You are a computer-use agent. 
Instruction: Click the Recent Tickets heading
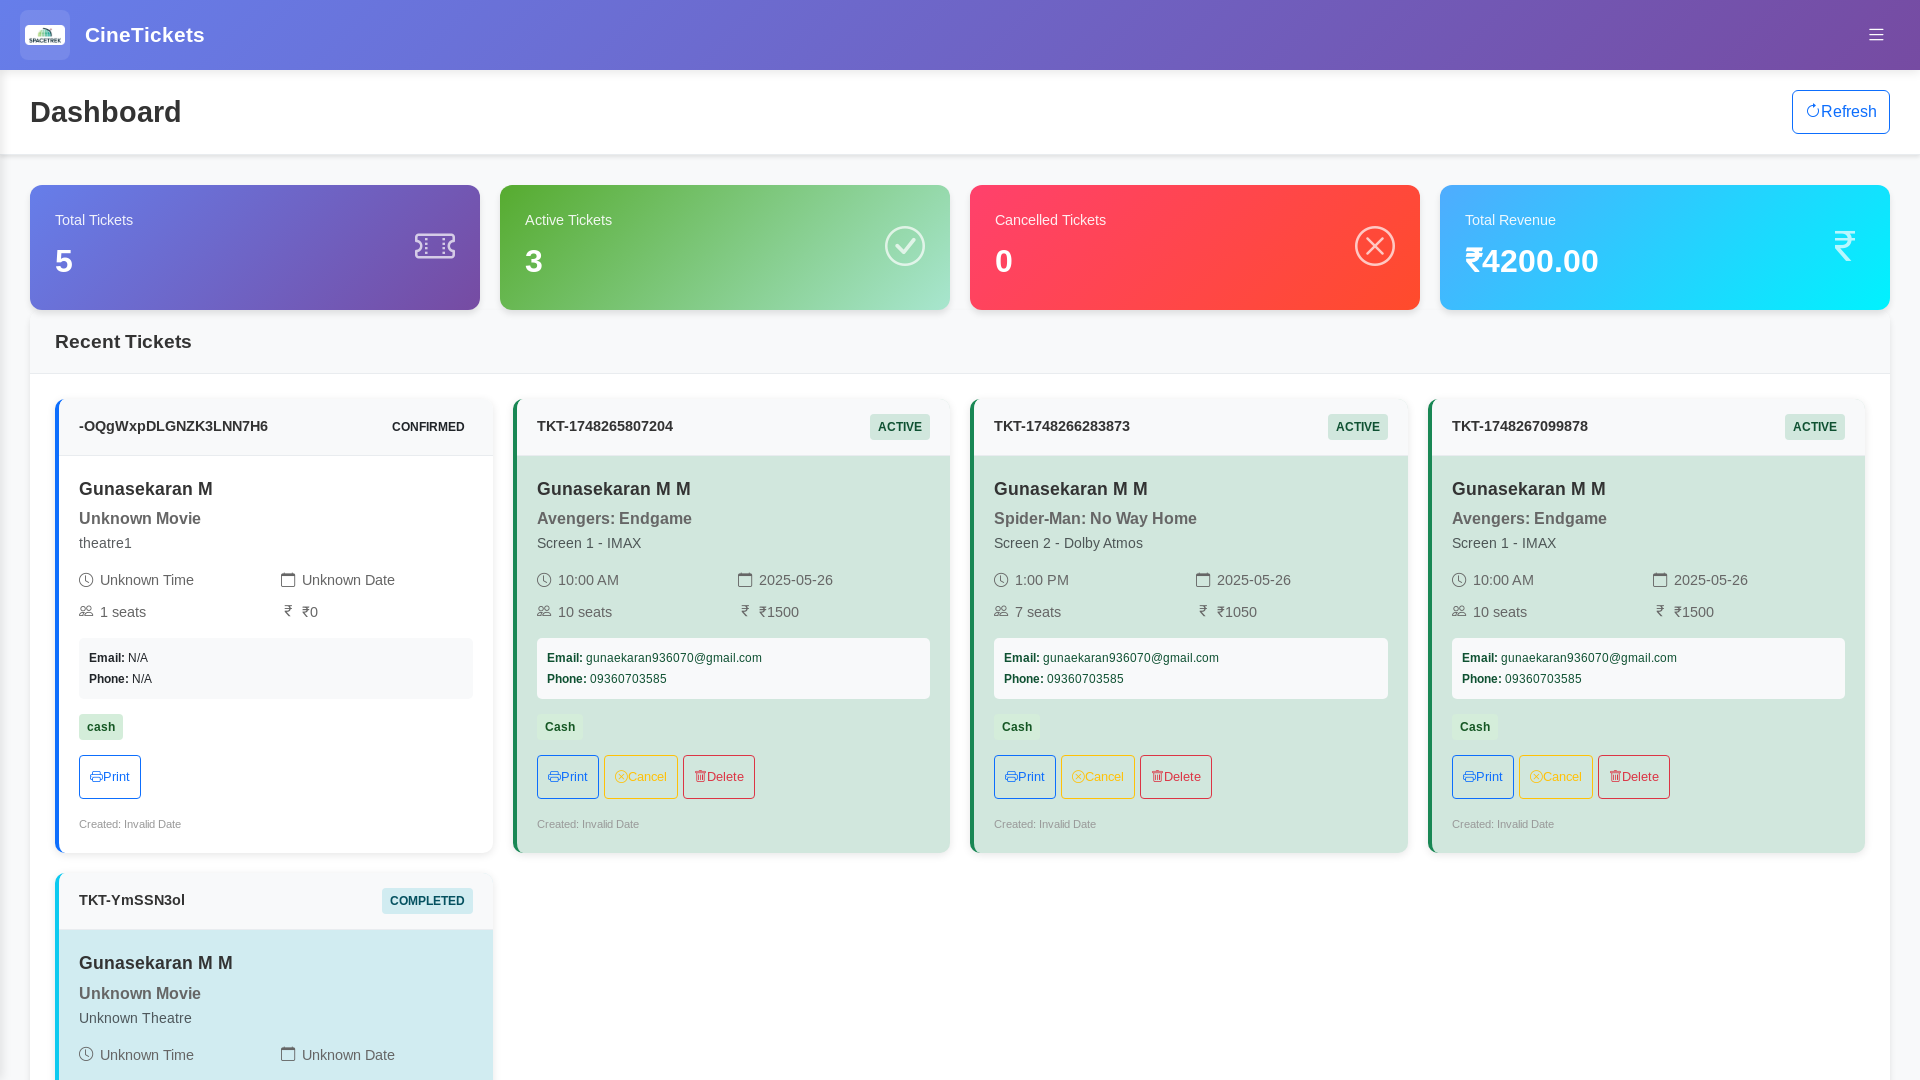click(x=123, y=342)
